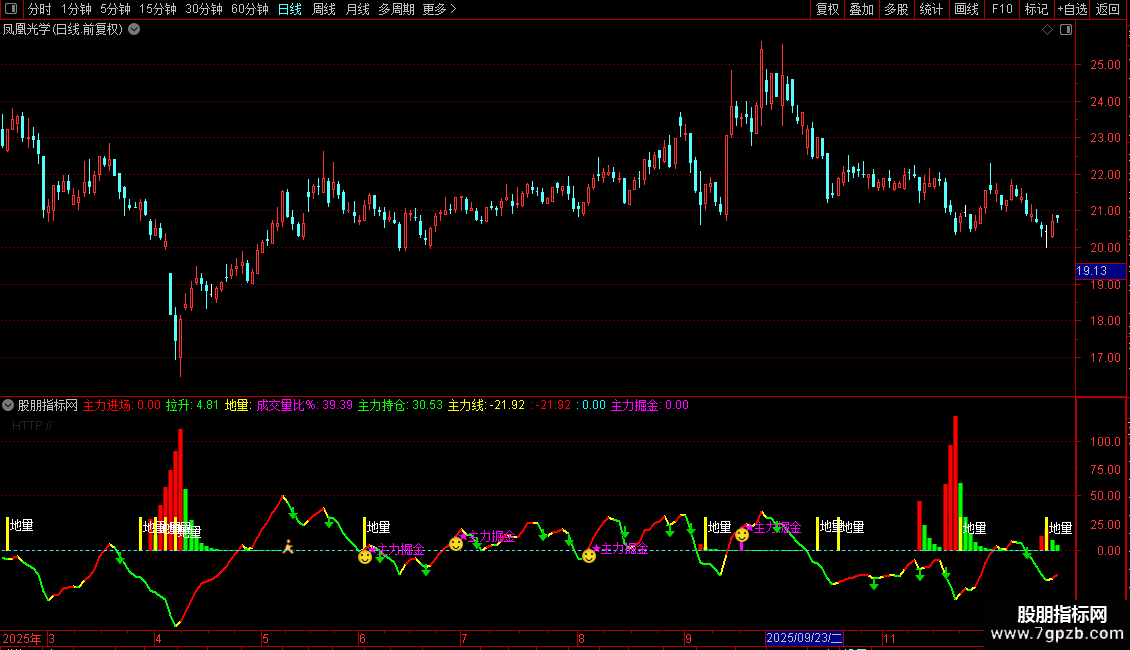Open the 统计 statistics tool

931,9
